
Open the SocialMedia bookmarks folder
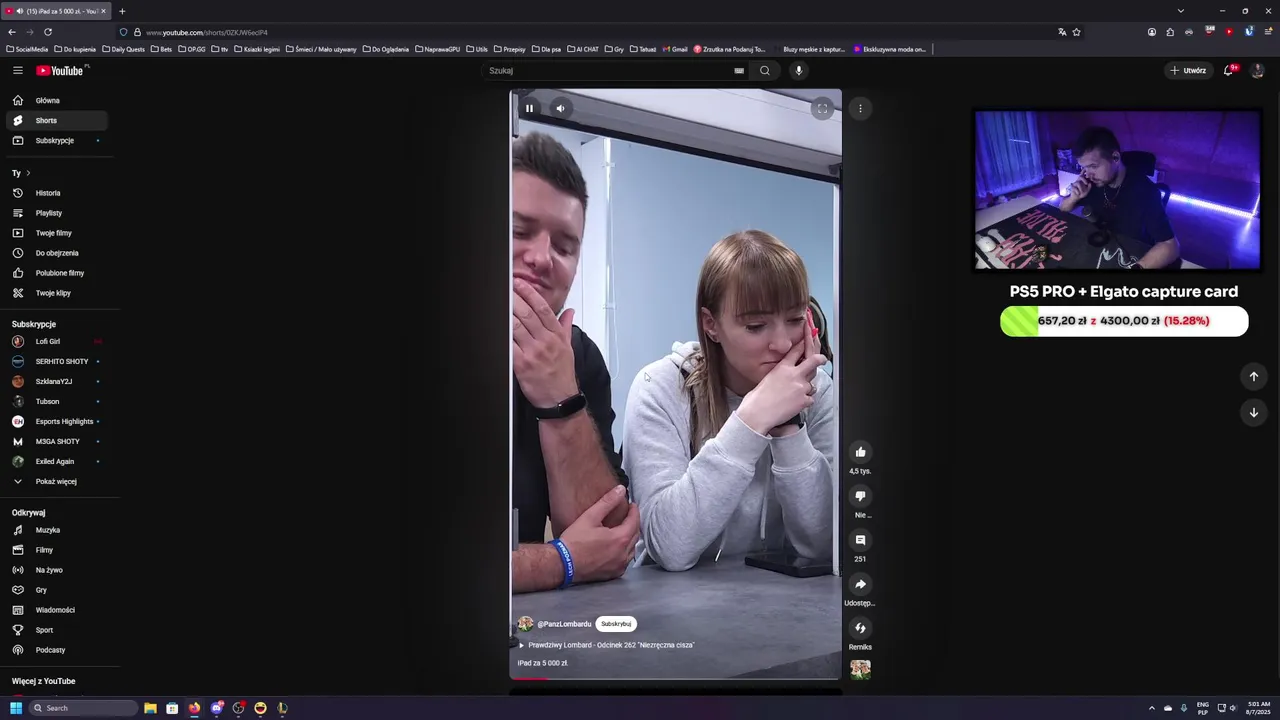pyautogui.click(x=27, y=49)
